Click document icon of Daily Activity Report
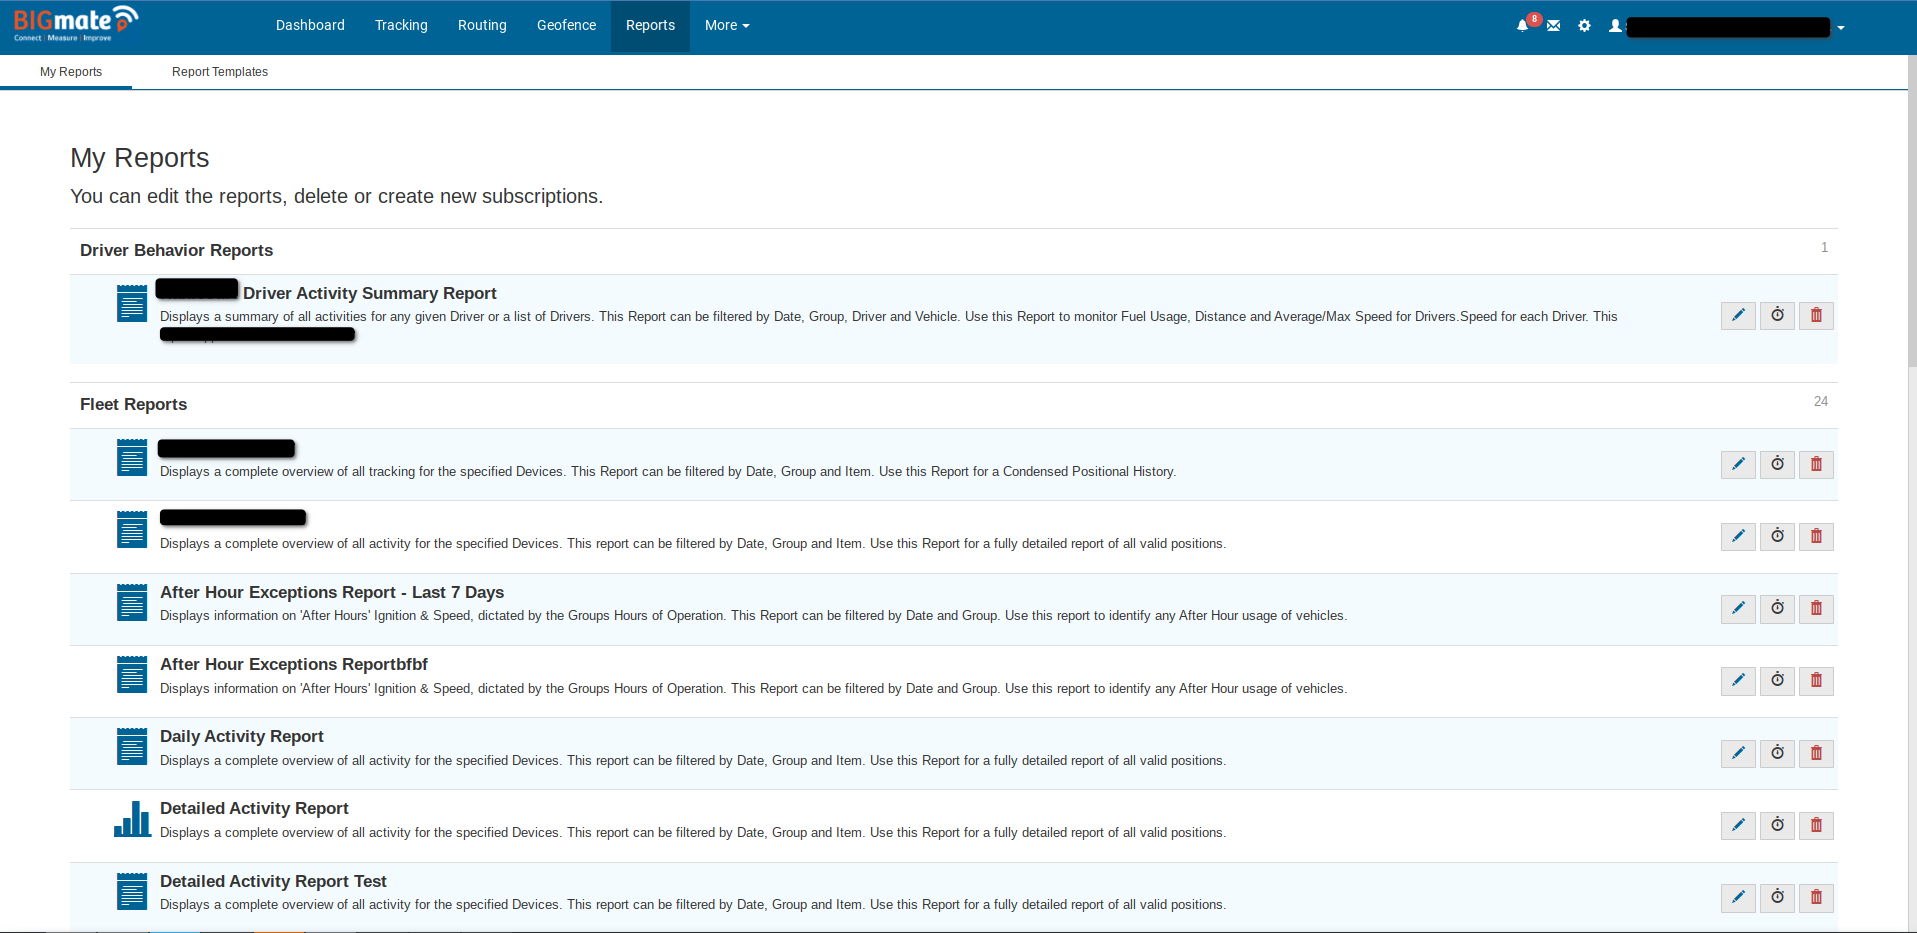 pos(132,747)
